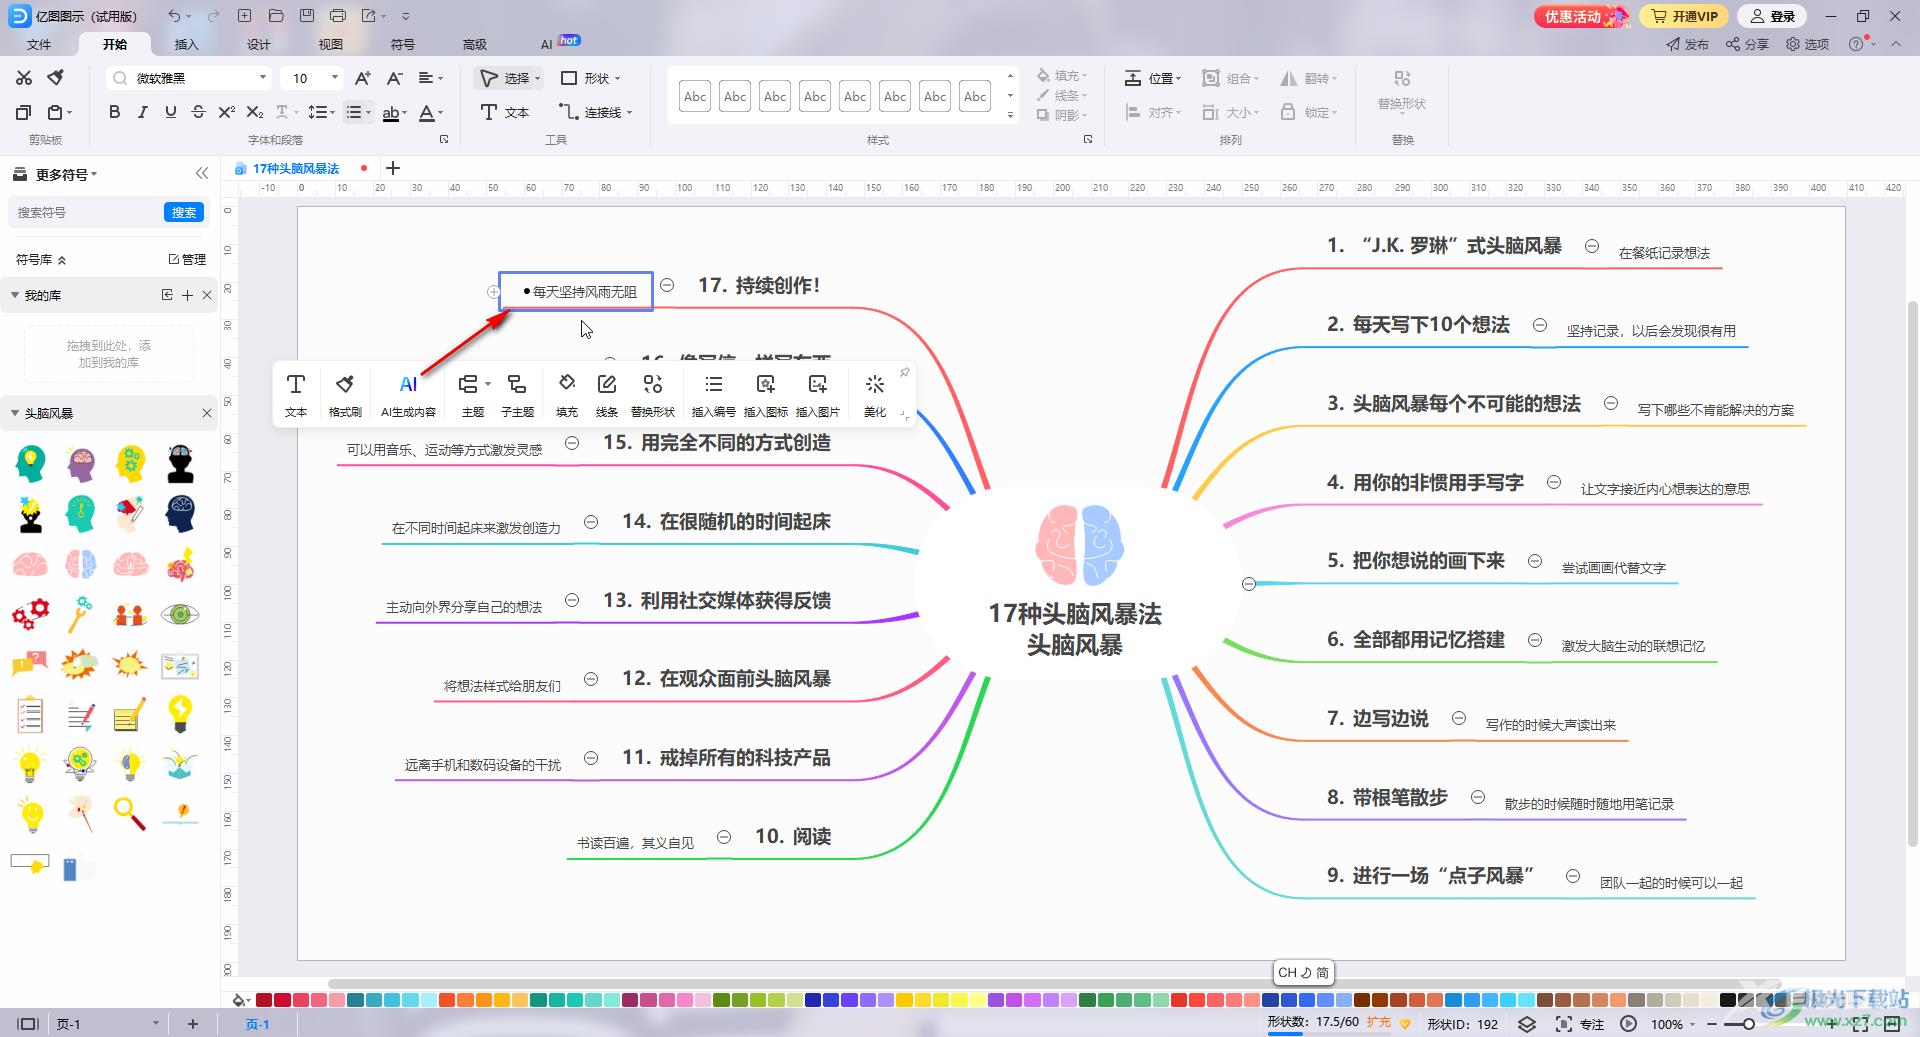Apply Strikethrough formatting
The width and height of the screenshot is (1920, 1037).
pyautogui.click(x=198, y=112)
